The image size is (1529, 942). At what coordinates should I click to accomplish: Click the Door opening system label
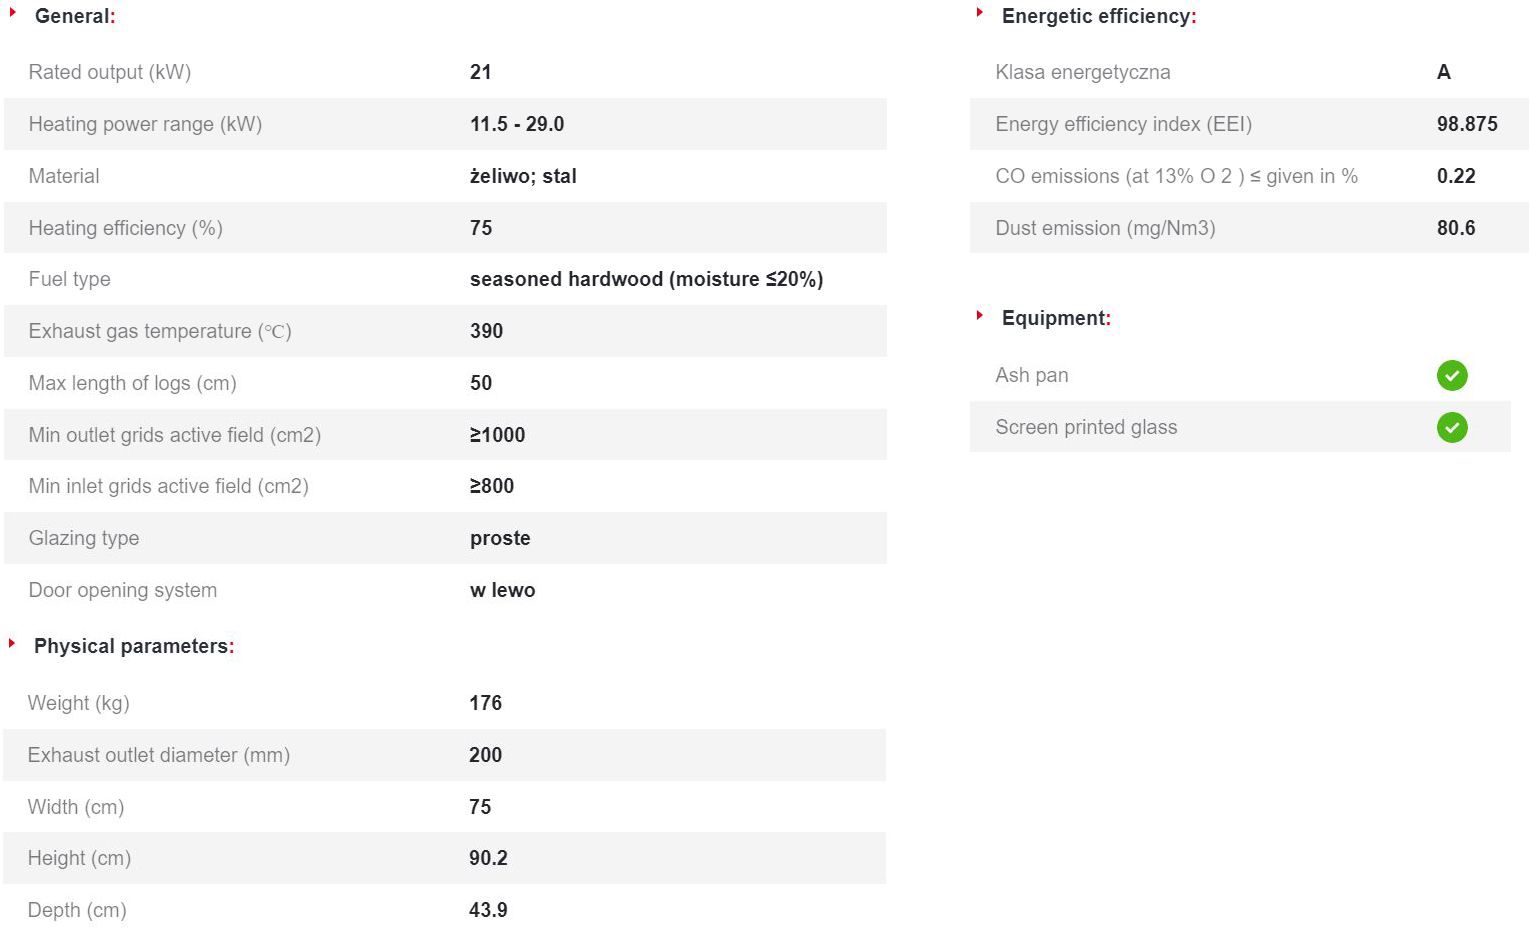point(122,591)
